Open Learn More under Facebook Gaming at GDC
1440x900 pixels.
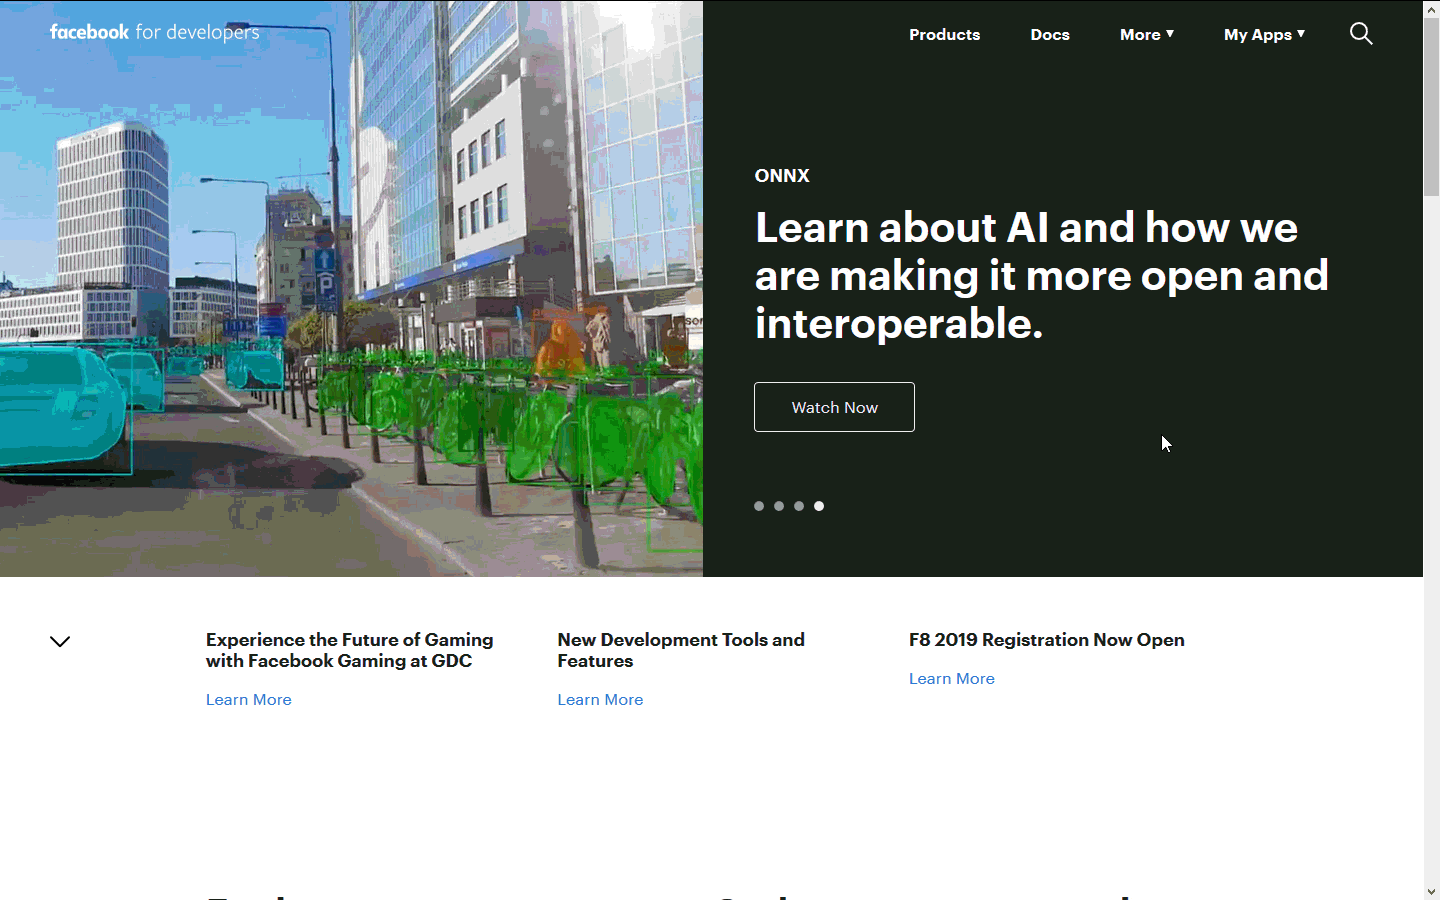[x=249, y=699]
